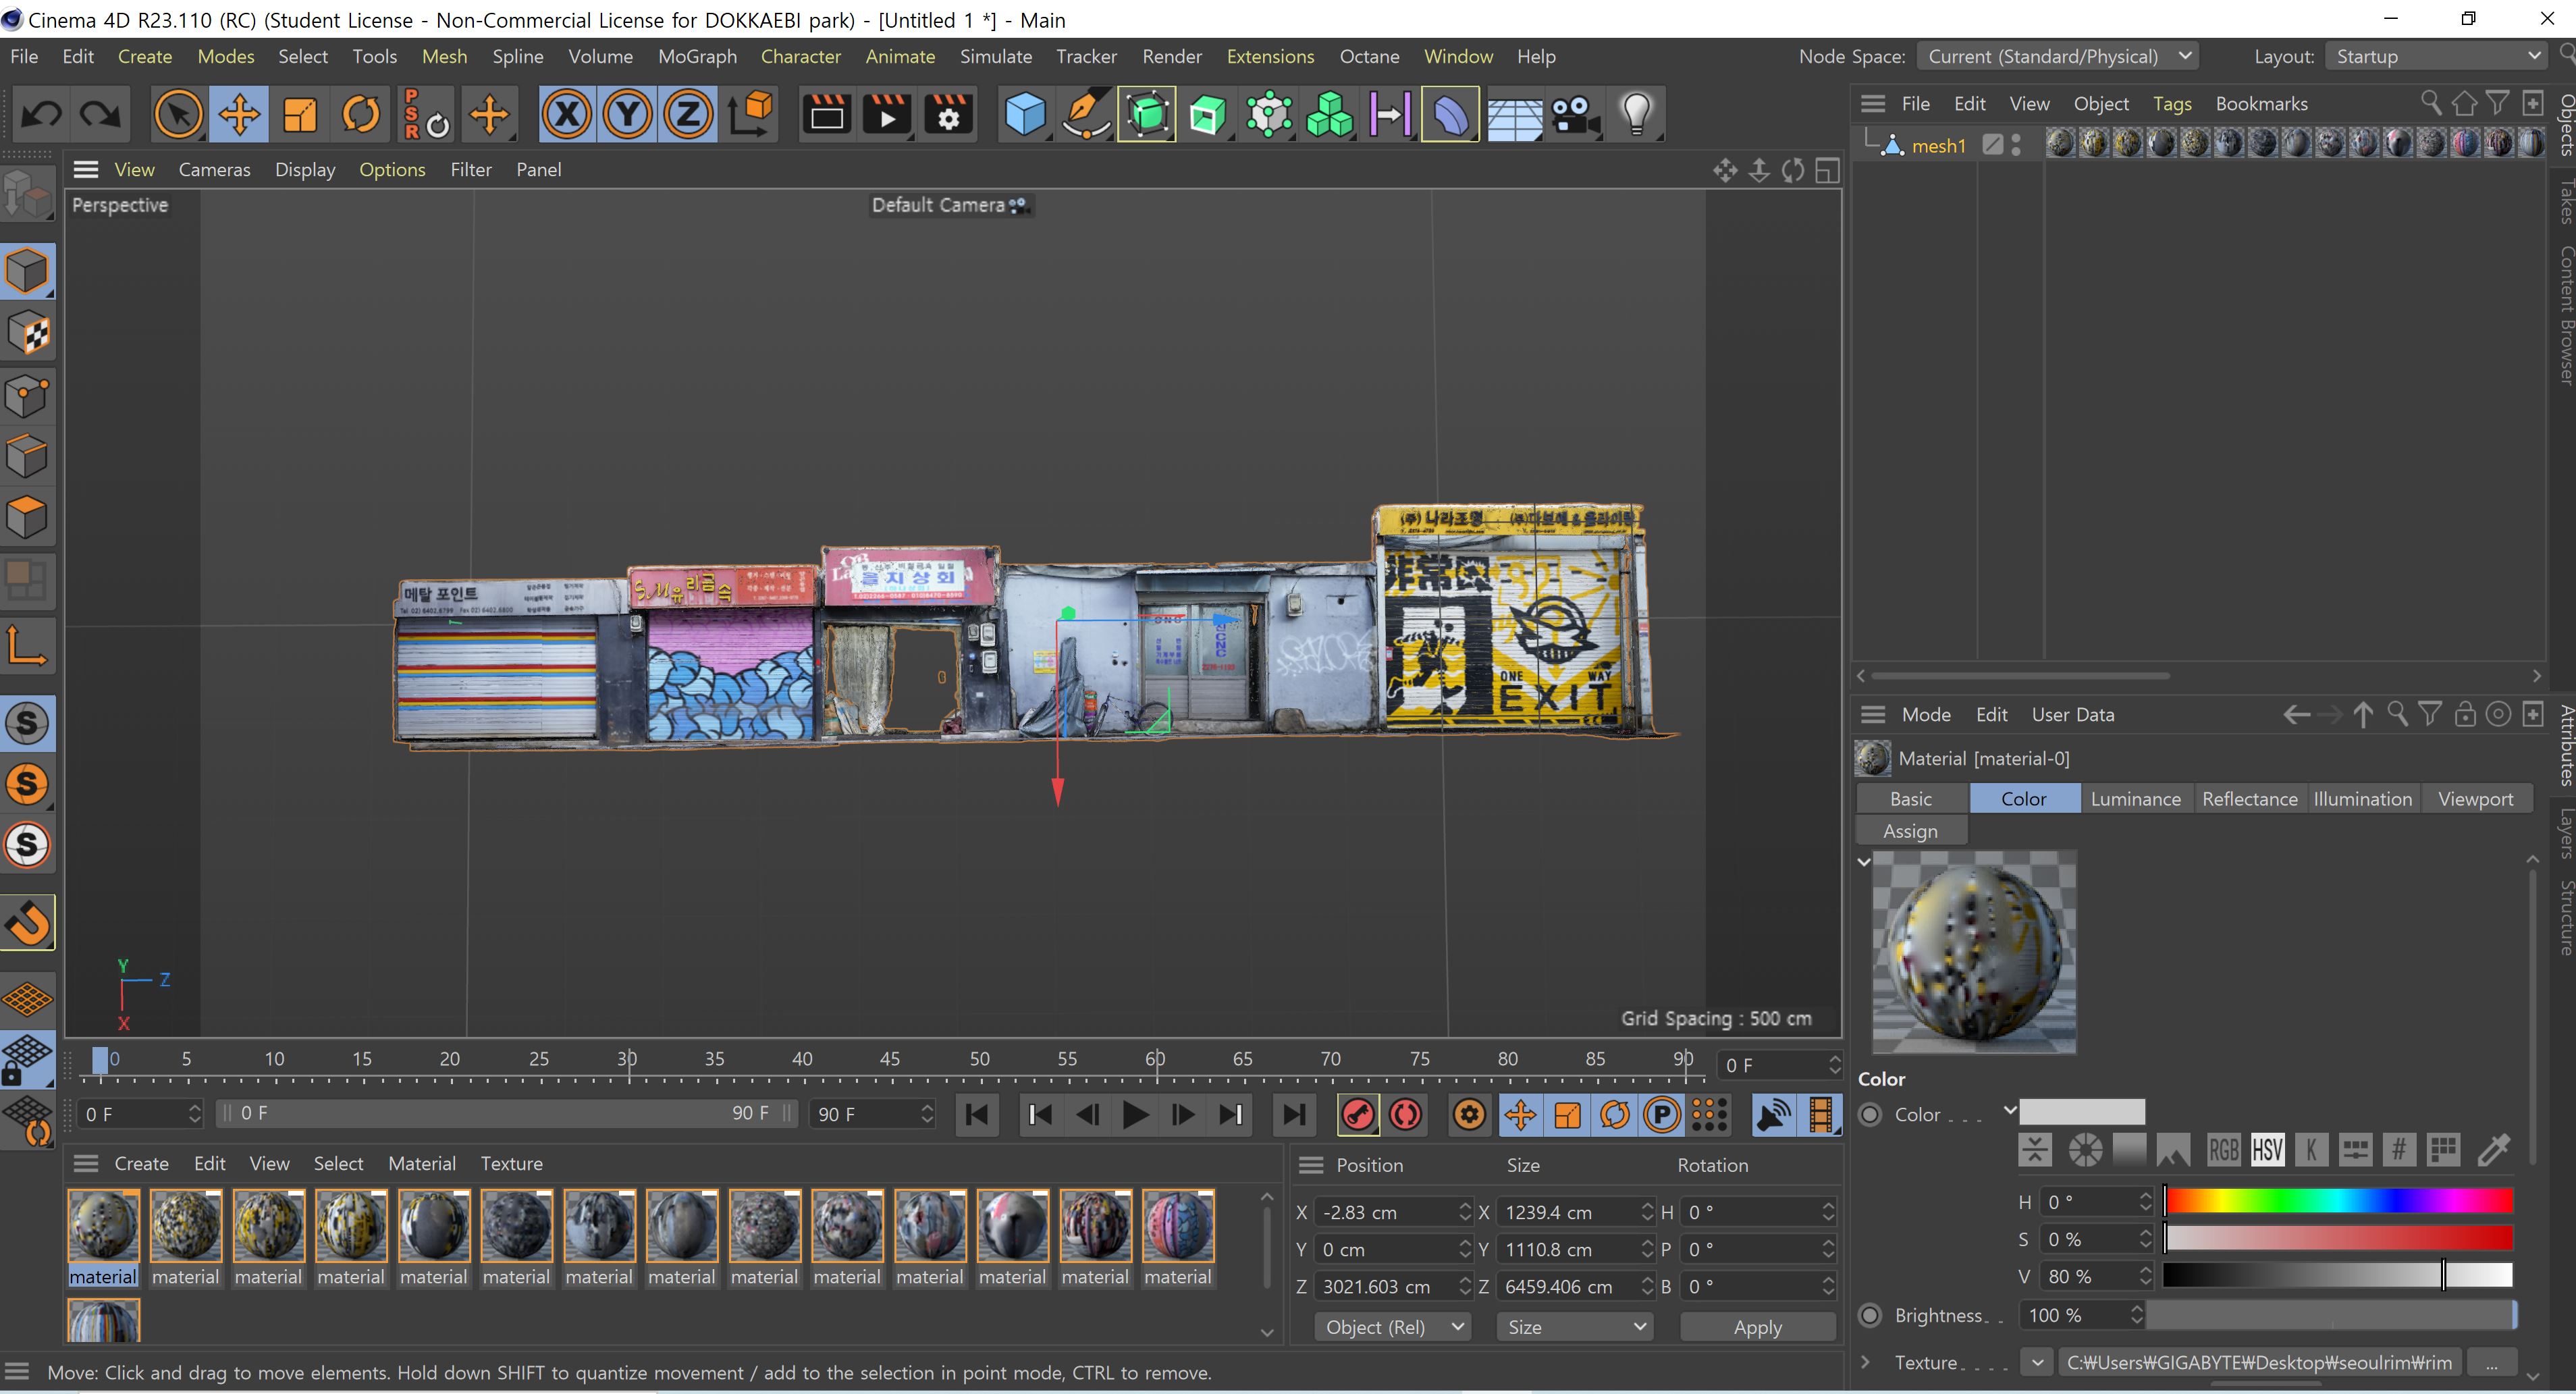Toggle Y-axis lock
Screen dimensions: 2576x1394
(628, 114)
